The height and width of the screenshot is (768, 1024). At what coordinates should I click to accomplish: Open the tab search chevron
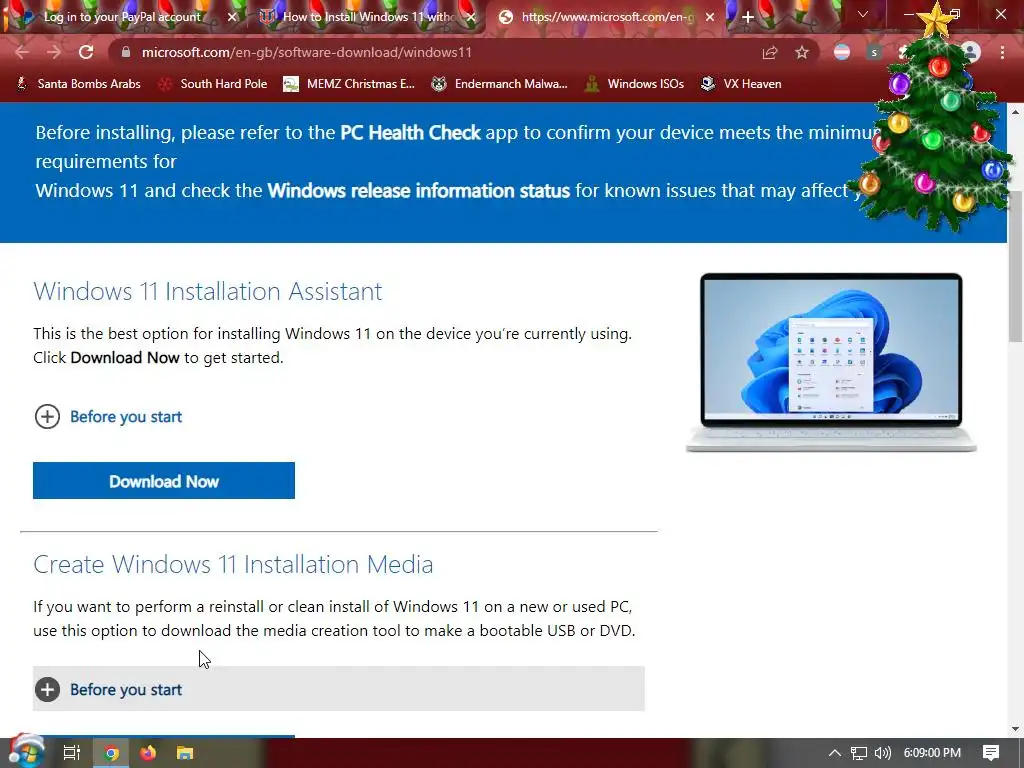863,14
